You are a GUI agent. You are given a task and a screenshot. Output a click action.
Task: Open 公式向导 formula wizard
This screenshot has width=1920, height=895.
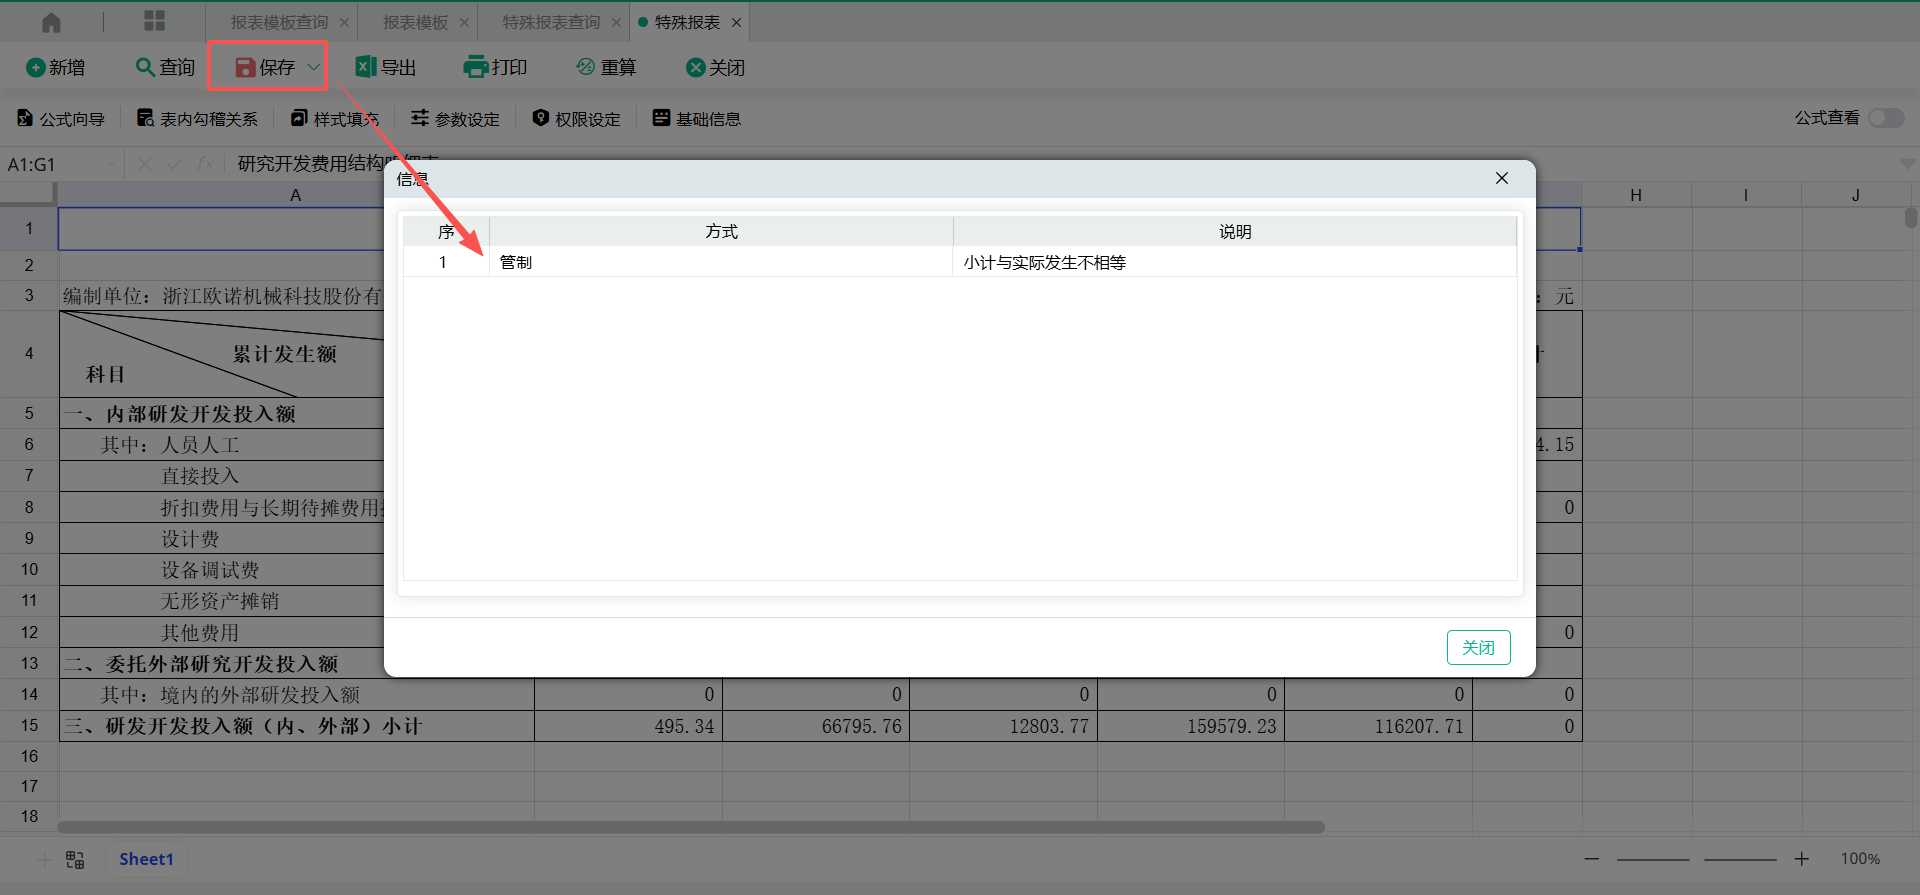tap(61, 119)
